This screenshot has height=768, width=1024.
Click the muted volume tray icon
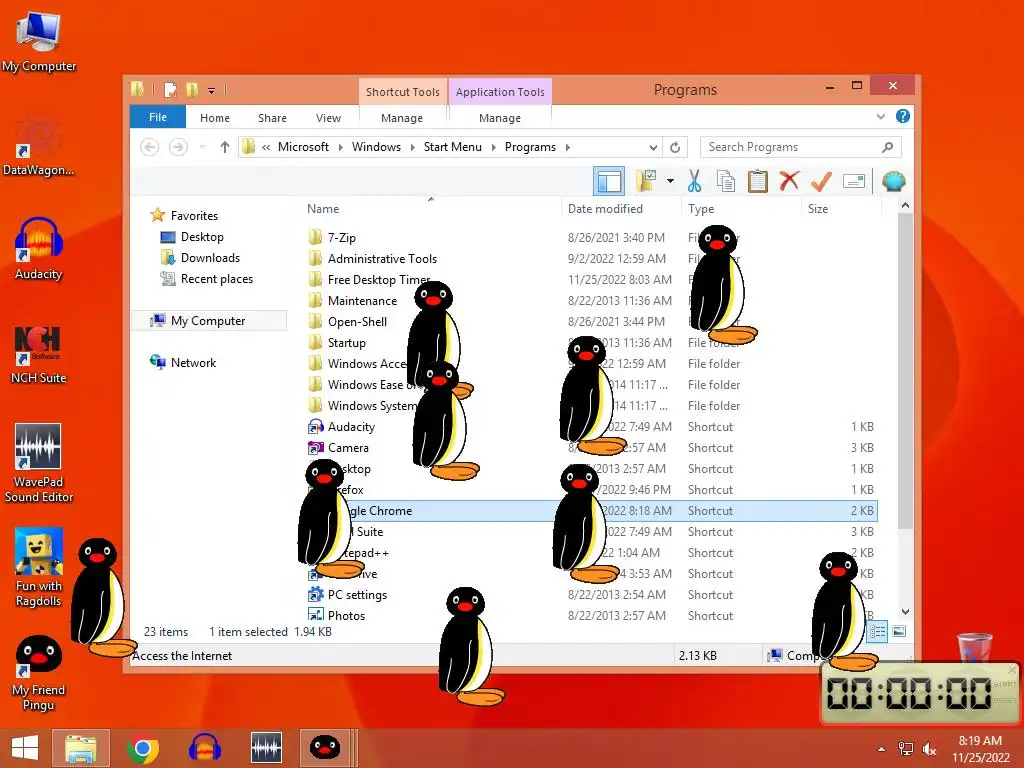929,749
